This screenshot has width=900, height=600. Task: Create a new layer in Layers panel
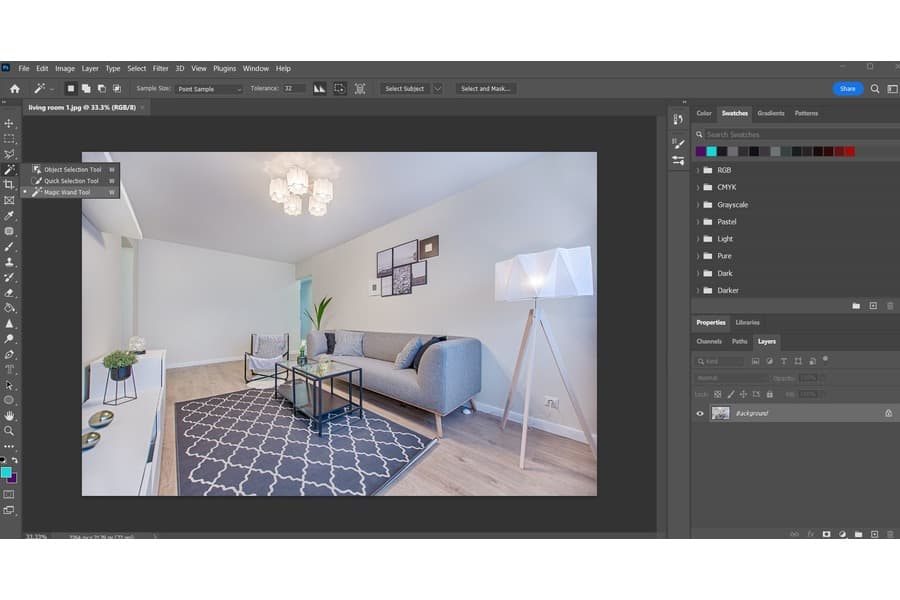(874, 534)
